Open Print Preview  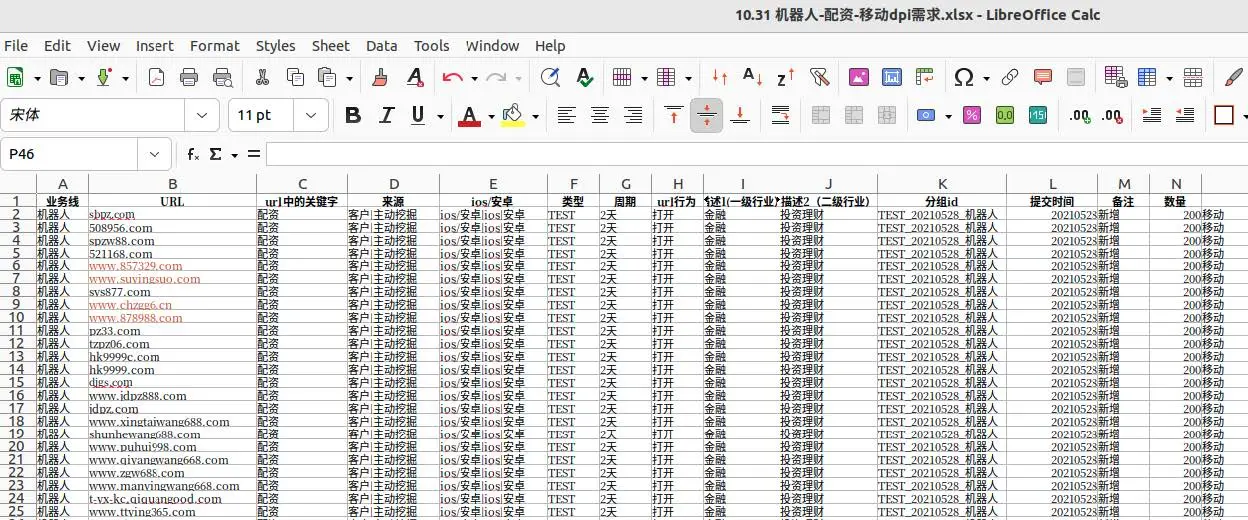click(x=223, y=77)
